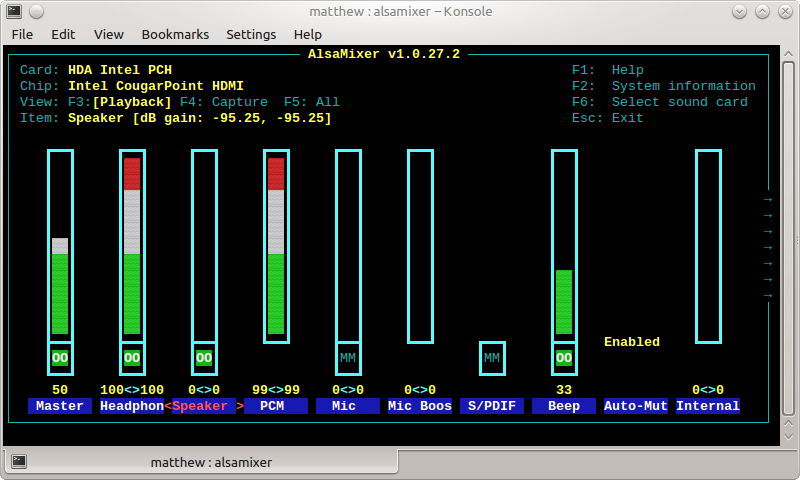Click the Master volume bar
Viewport: 800px width, 480px height.
click(60, 246)
